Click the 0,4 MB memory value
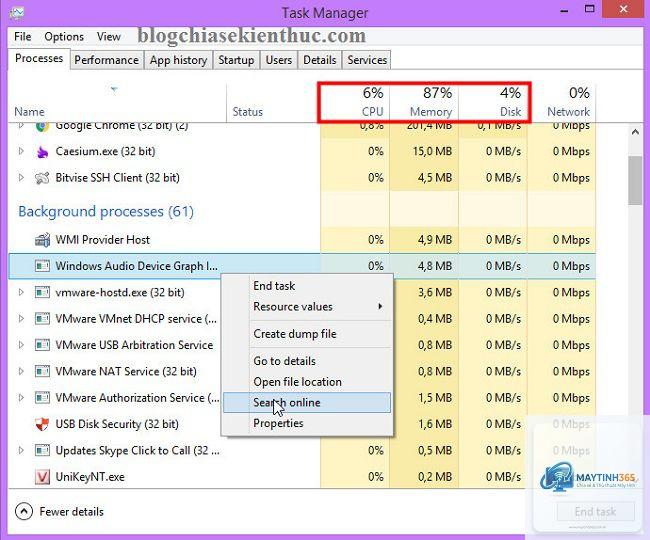This screenshot has width=650, height=540. (435, 319)
